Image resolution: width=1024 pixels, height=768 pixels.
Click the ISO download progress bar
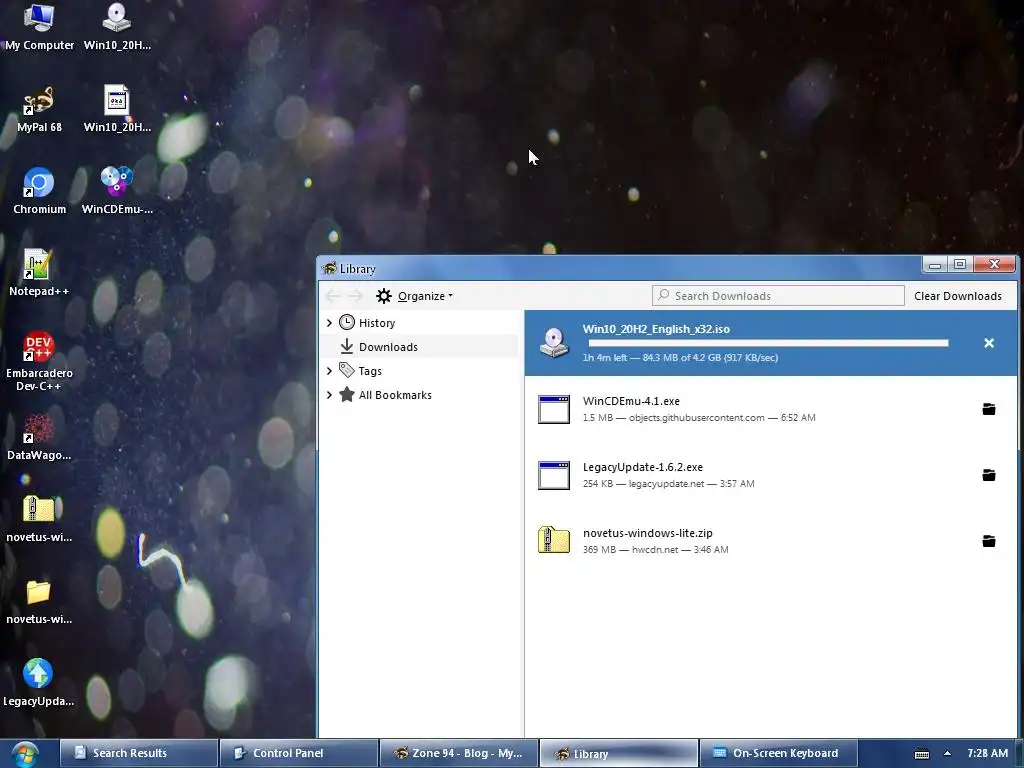768,343
